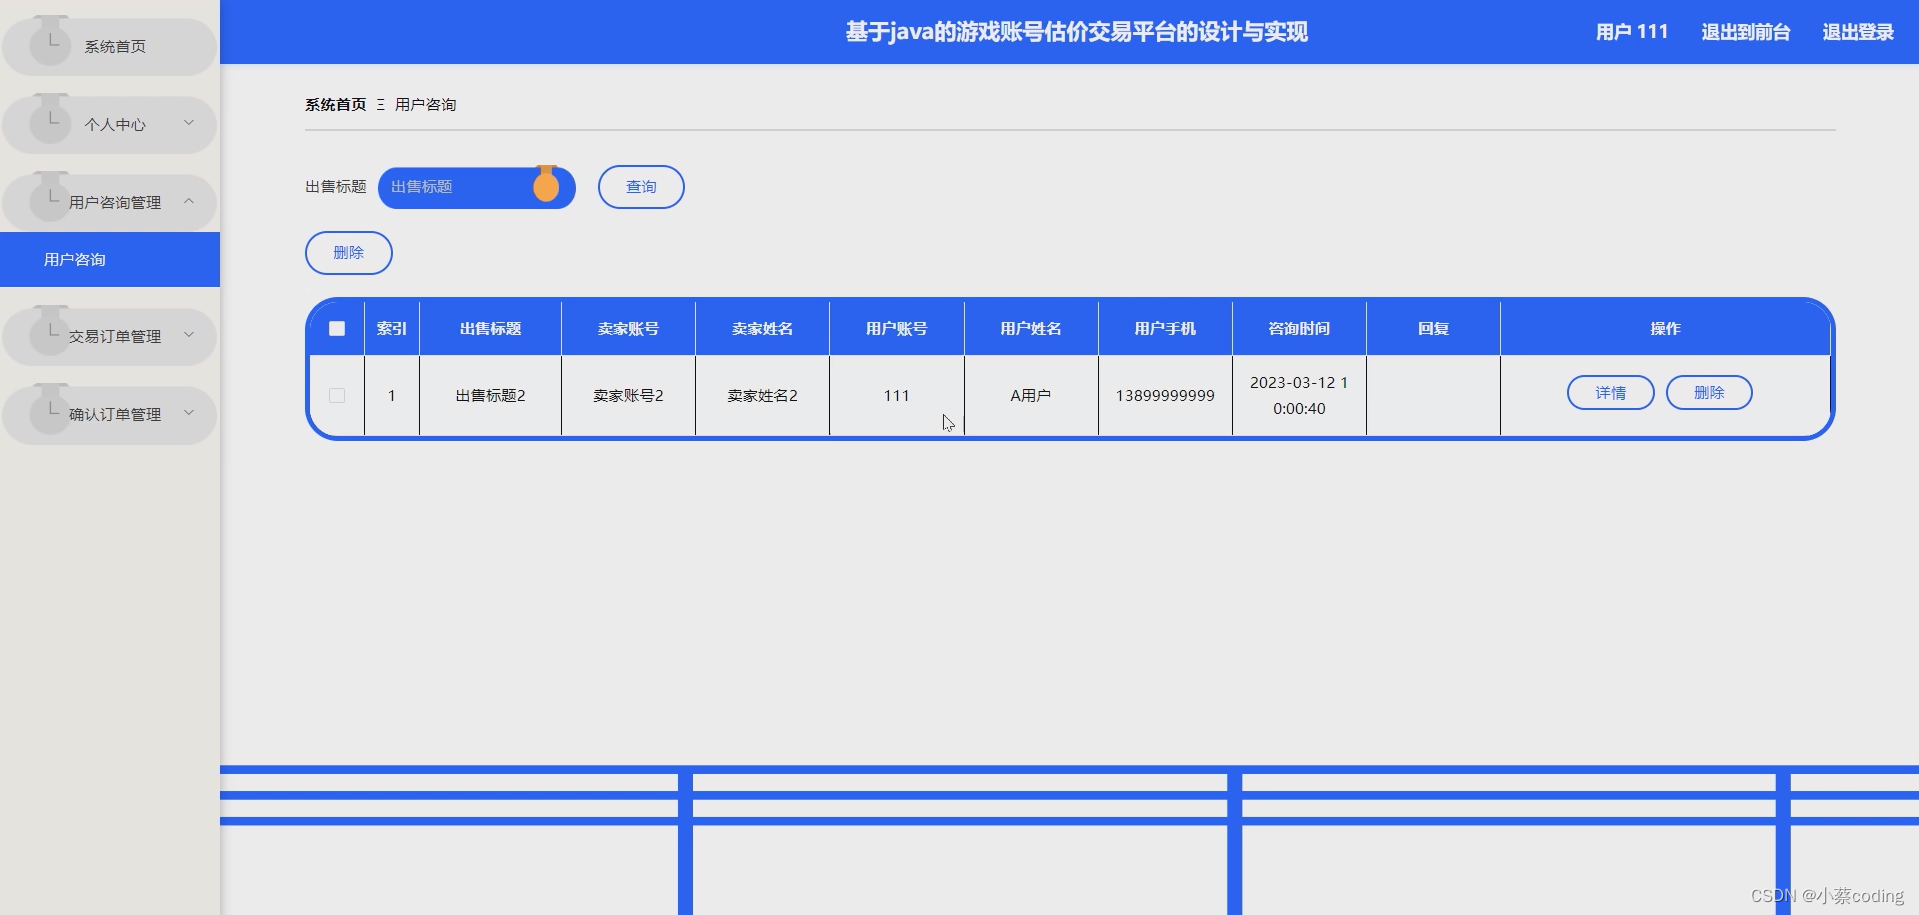Click the 用户账号 column header
The width and height of the screenshot is (1919, 915).
[897, 328]
